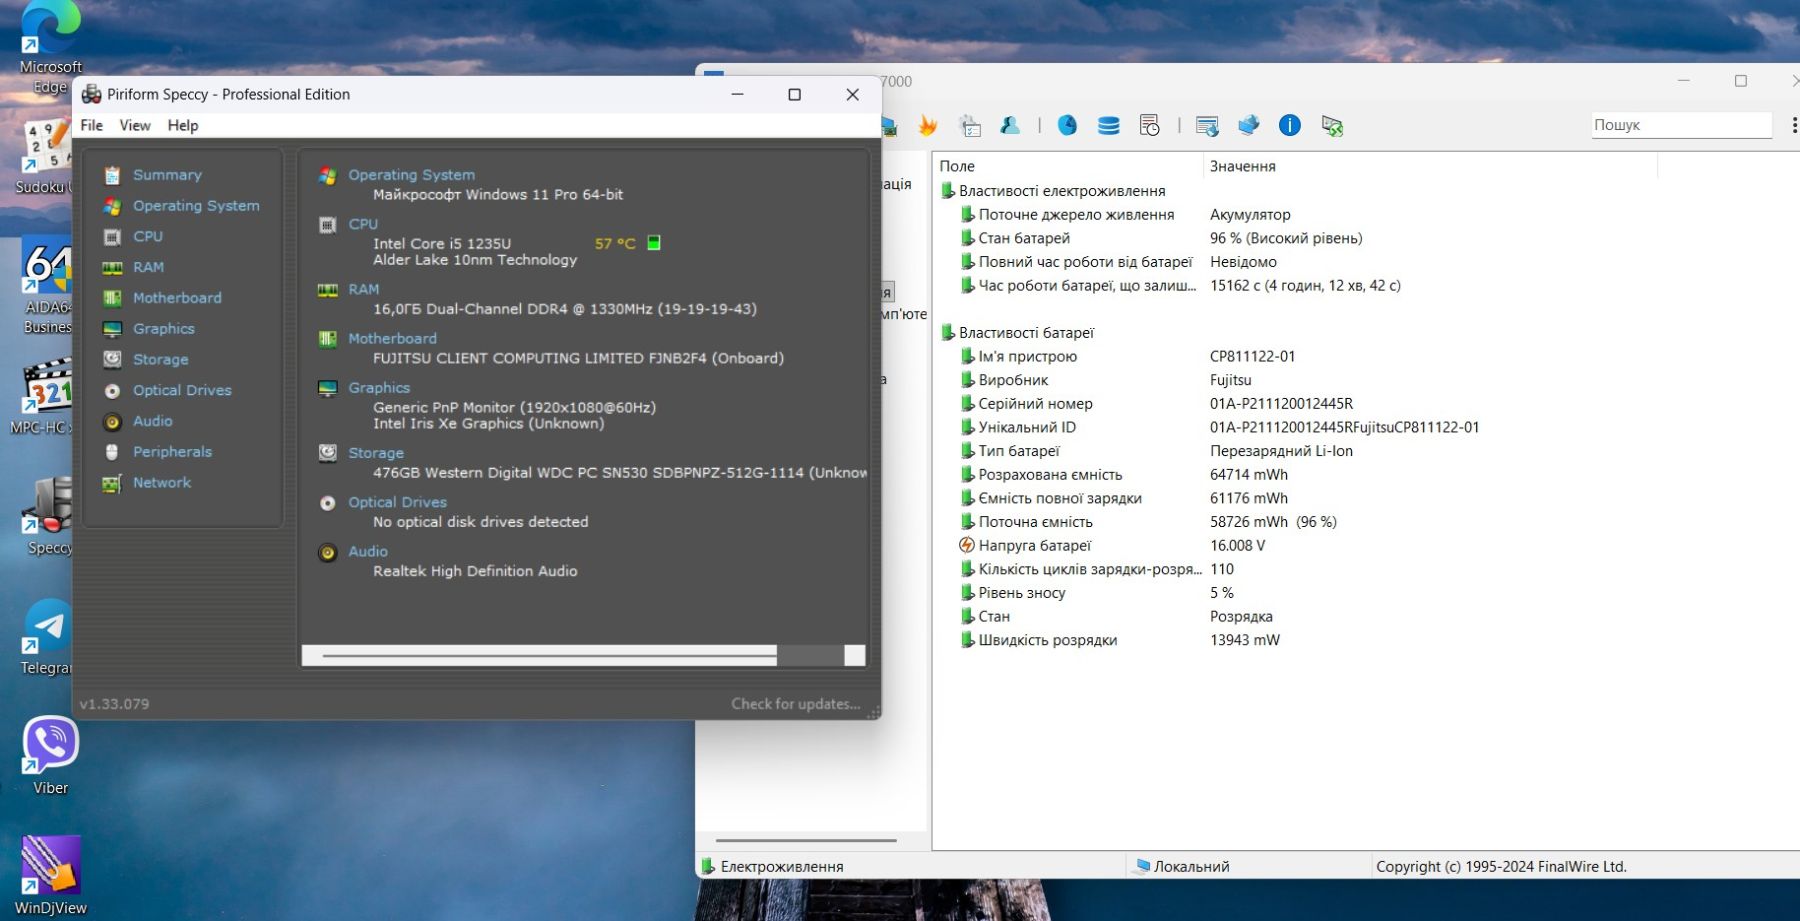Screen dimensions: 1800x921
Task: Click the Поле column header in AIDA64
Action: tap(1068, 166)
